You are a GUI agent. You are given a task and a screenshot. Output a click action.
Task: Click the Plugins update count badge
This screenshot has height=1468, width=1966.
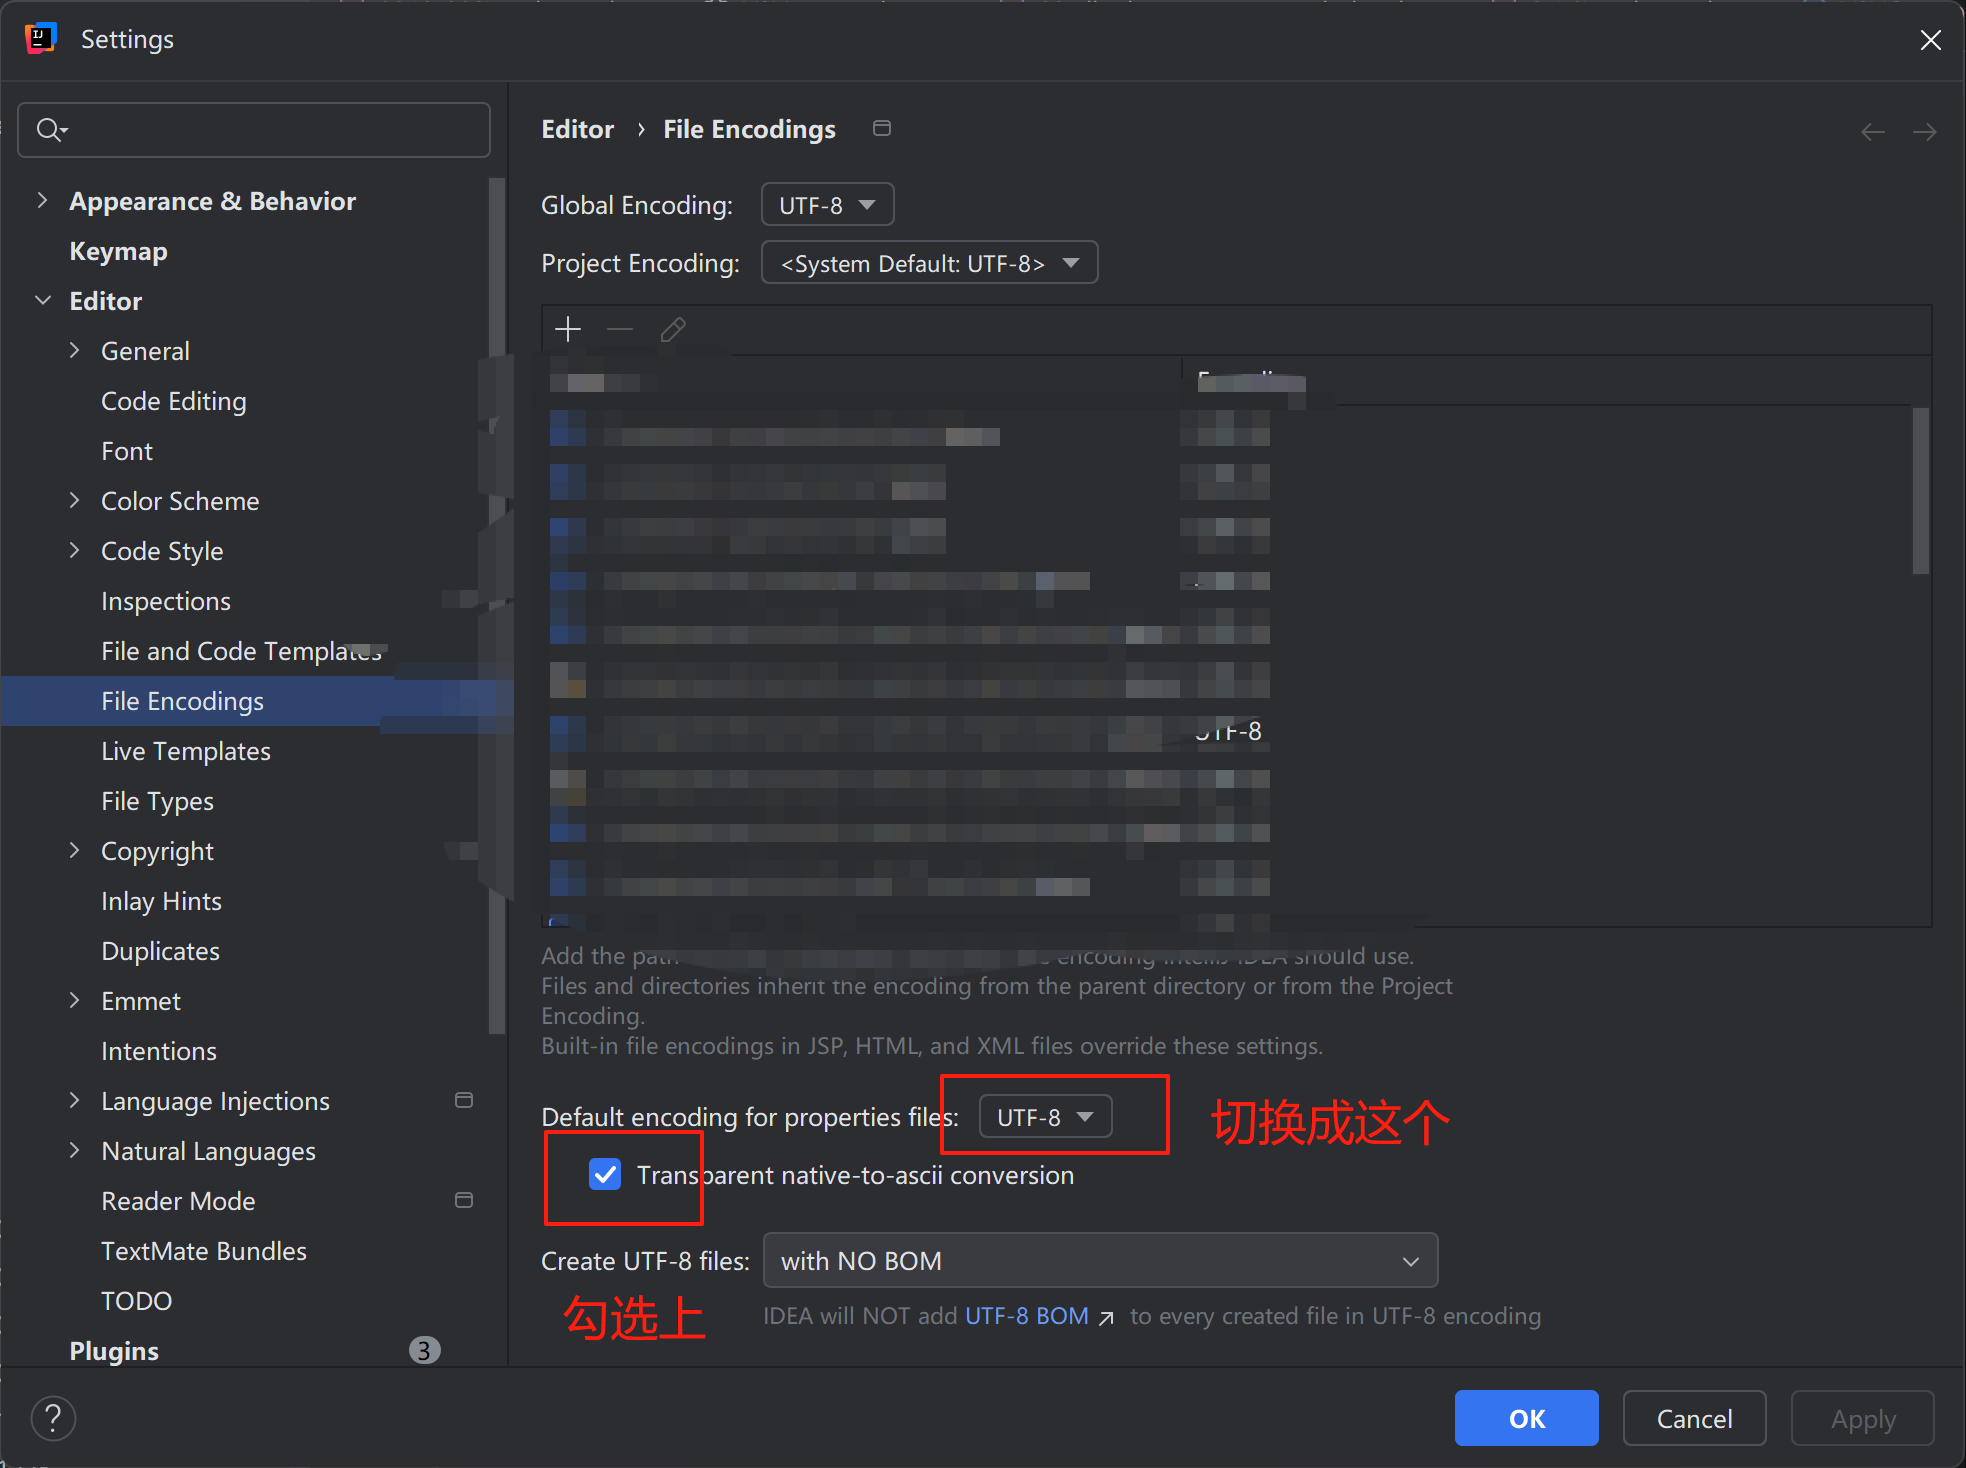tap(424, 1350)
